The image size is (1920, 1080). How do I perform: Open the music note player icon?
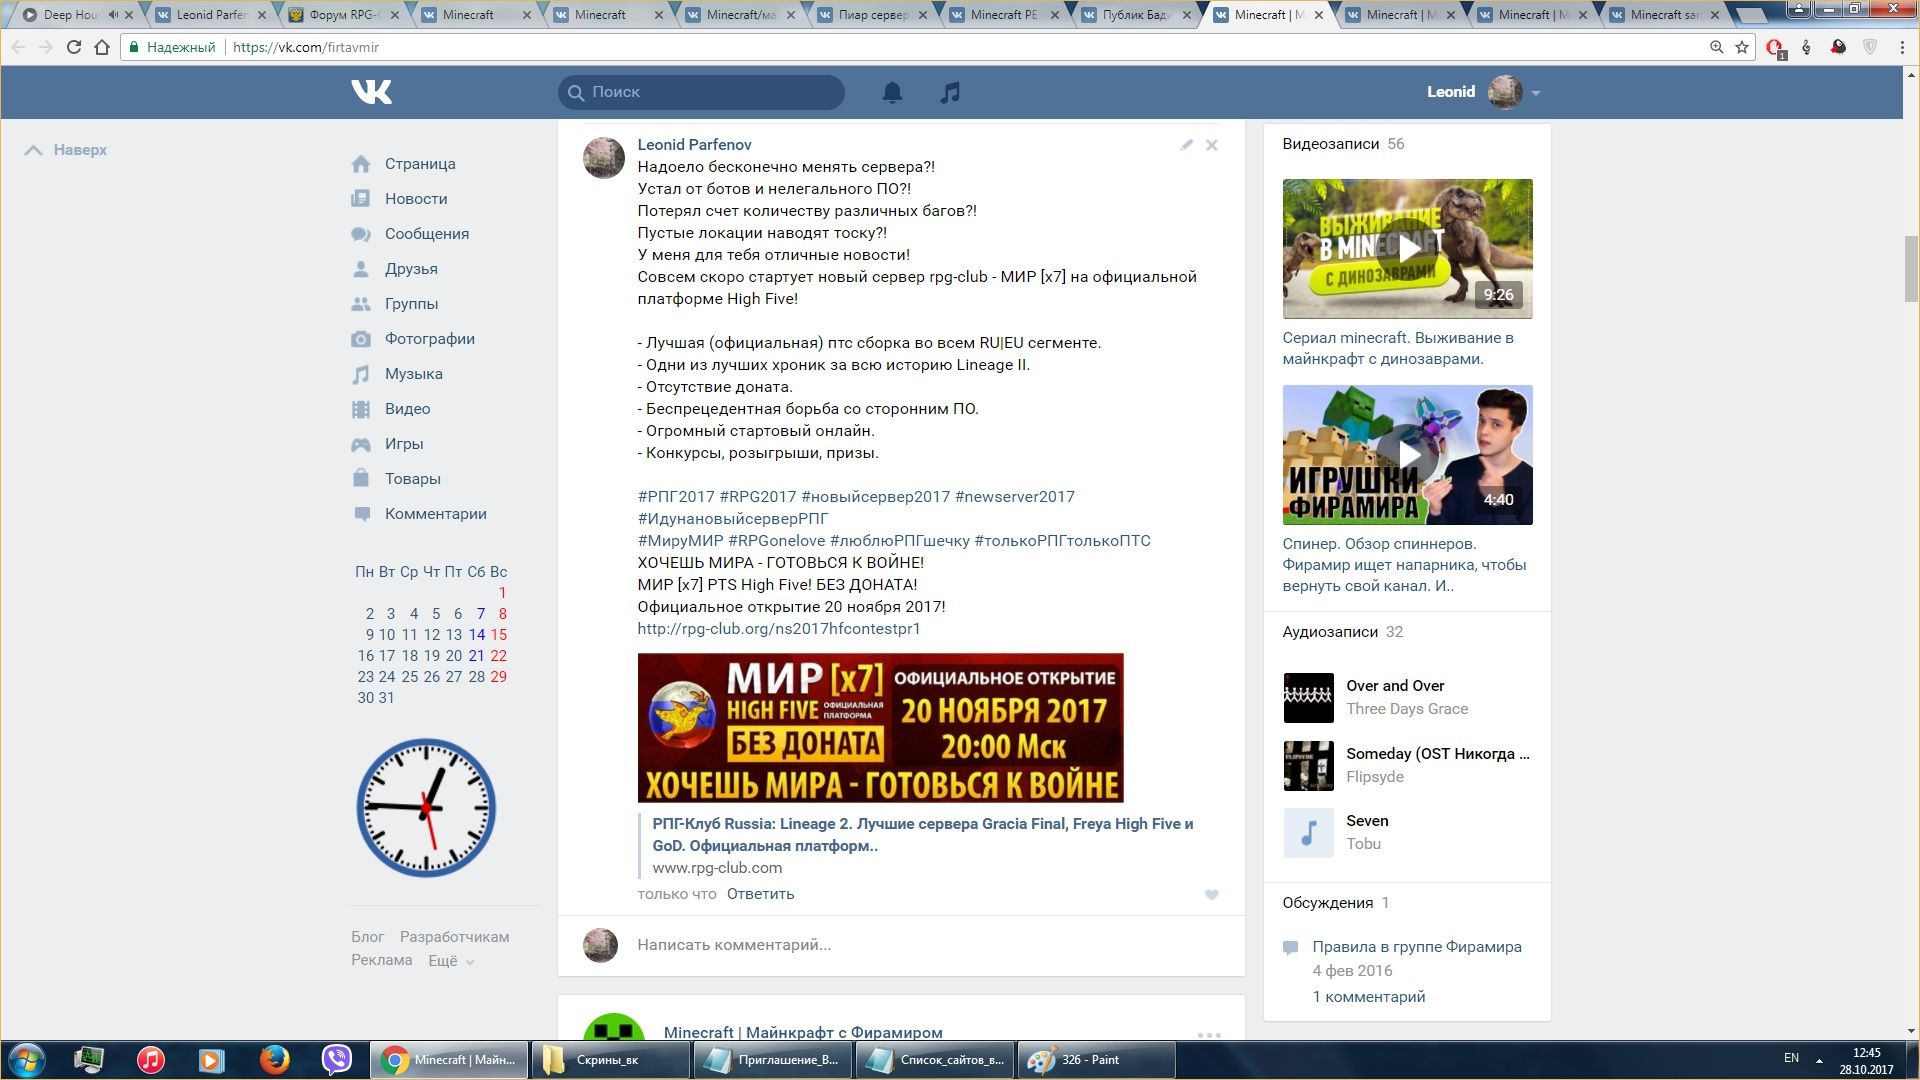[x=950, y=92]
